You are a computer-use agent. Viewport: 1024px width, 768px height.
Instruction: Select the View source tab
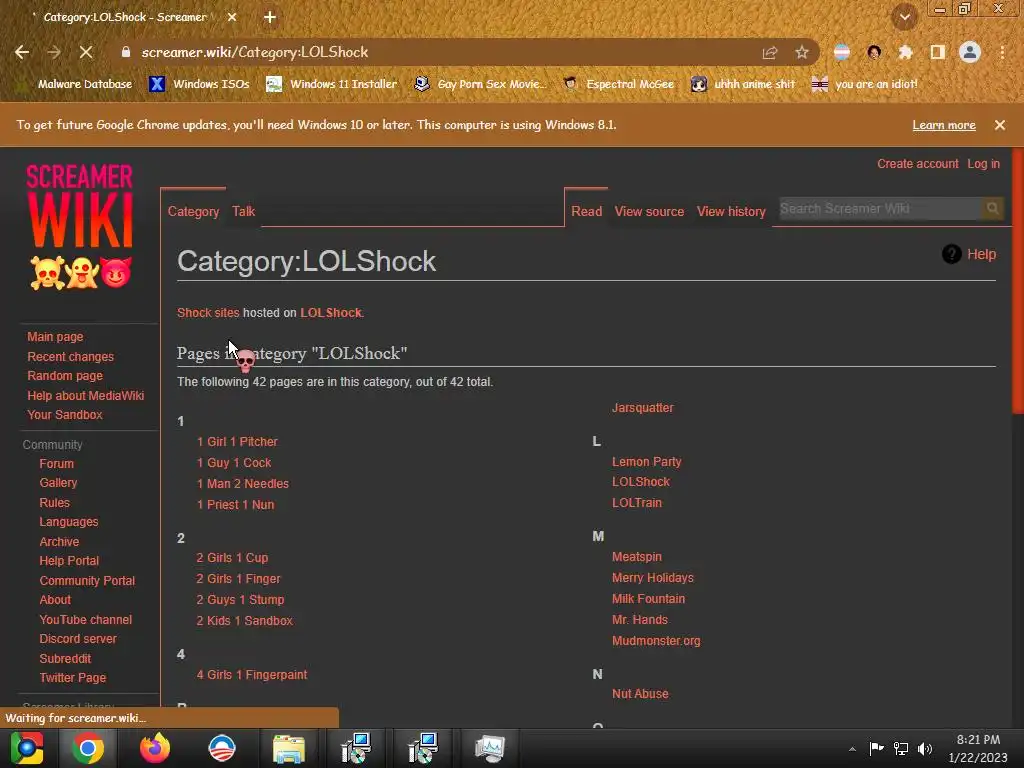[x=649, y=211]
